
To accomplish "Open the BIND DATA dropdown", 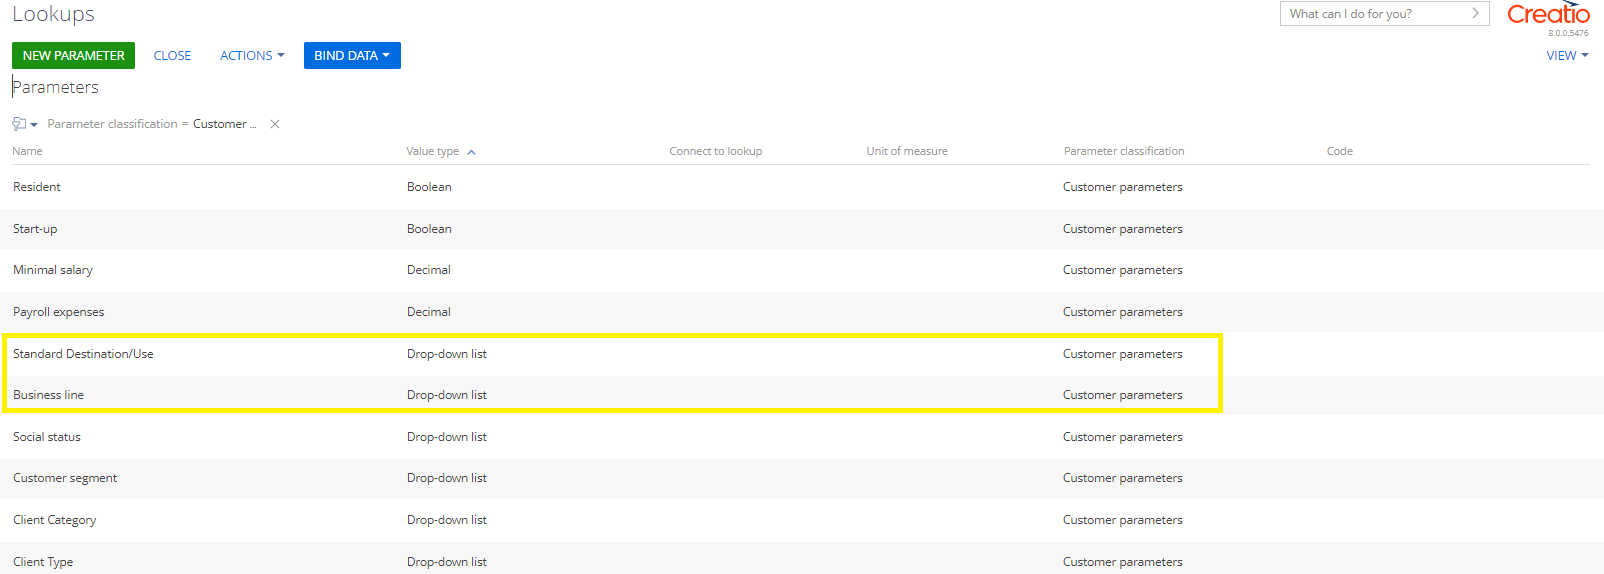I will (x=352, y=56).
